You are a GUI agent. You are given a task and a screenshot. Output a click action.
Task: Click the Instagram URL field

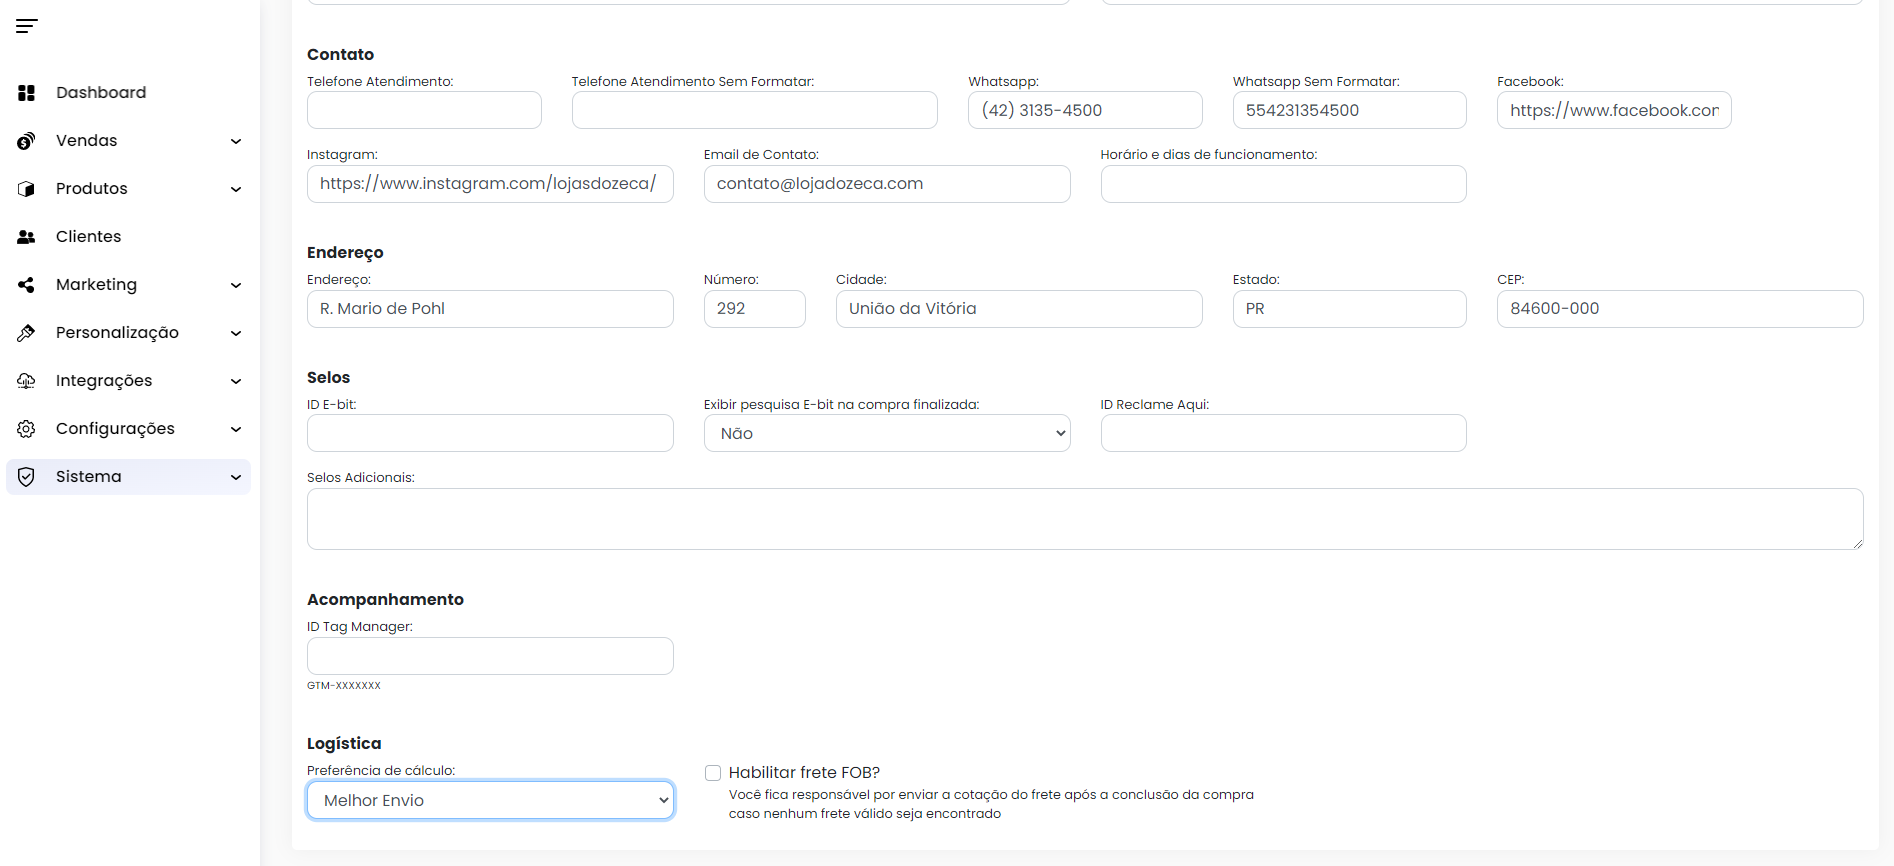(x=490, y=184)
